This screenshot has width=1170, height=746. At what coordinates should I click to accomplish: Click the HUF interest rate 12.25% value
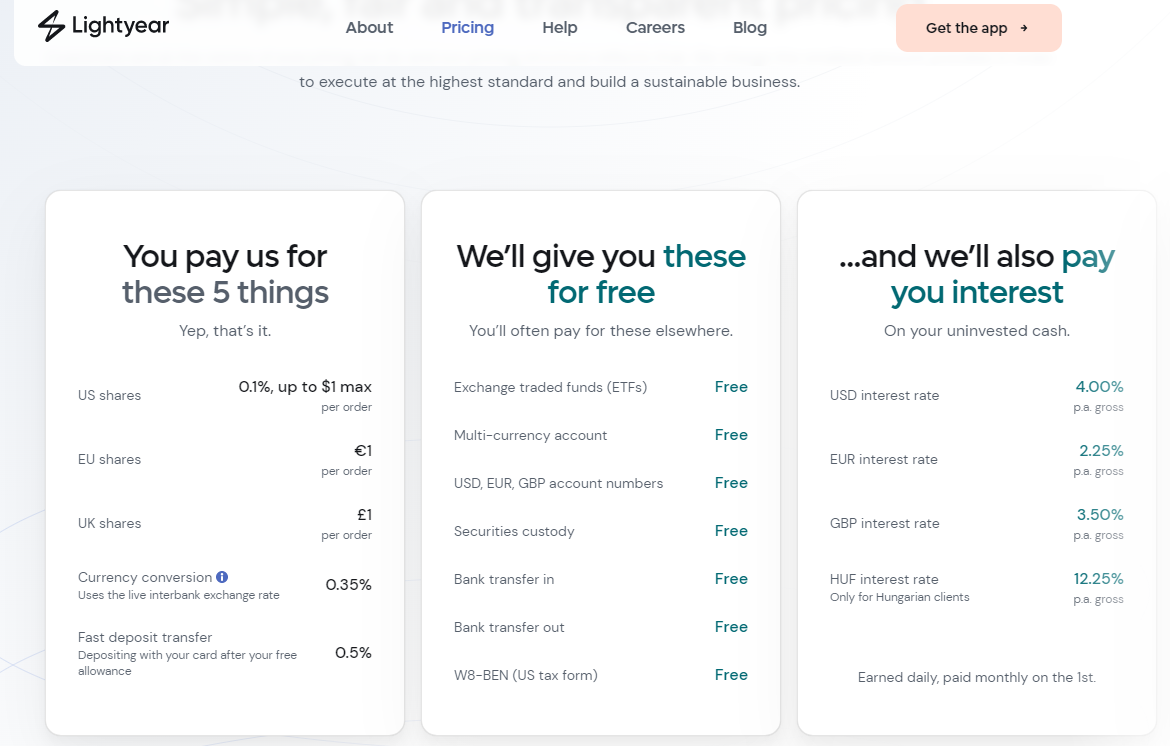click(1098, 579)
